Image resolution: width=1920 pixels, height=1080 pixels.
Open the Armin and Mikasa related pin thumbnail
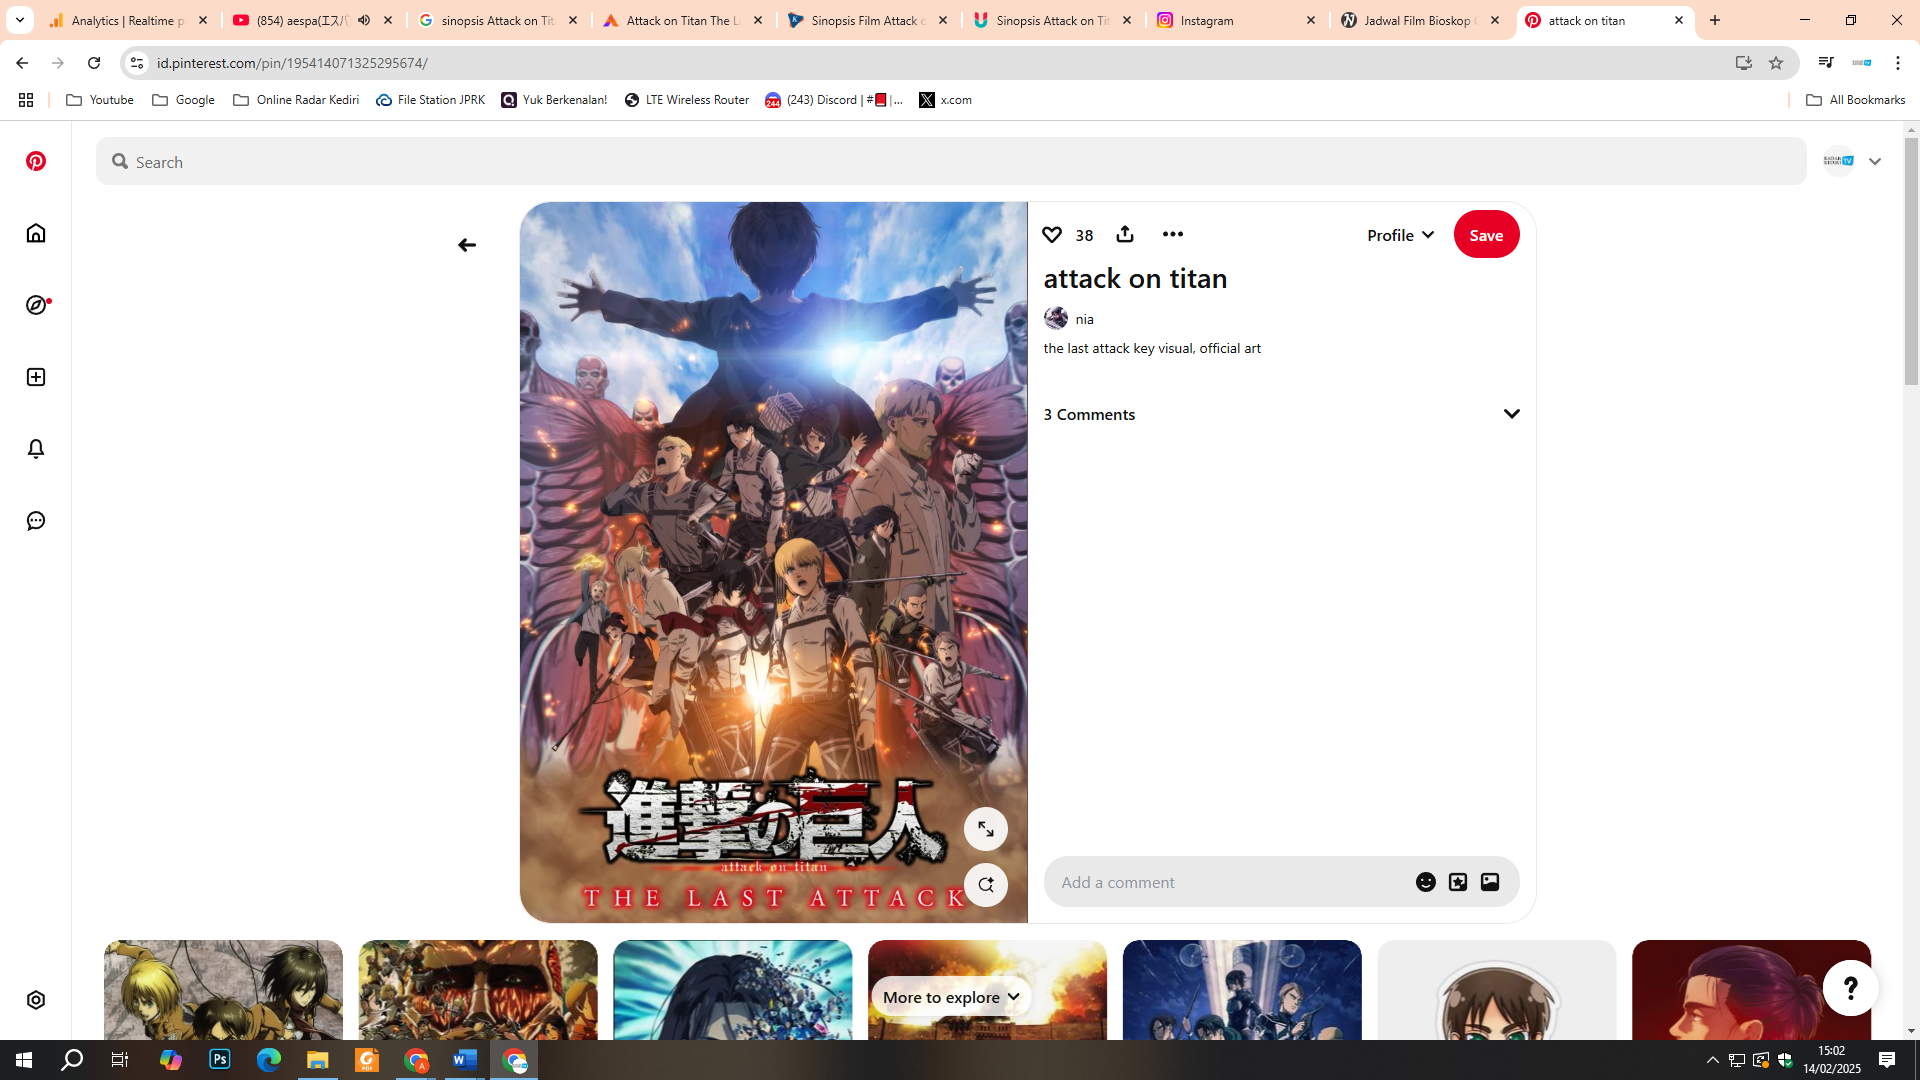coord(223,990)
